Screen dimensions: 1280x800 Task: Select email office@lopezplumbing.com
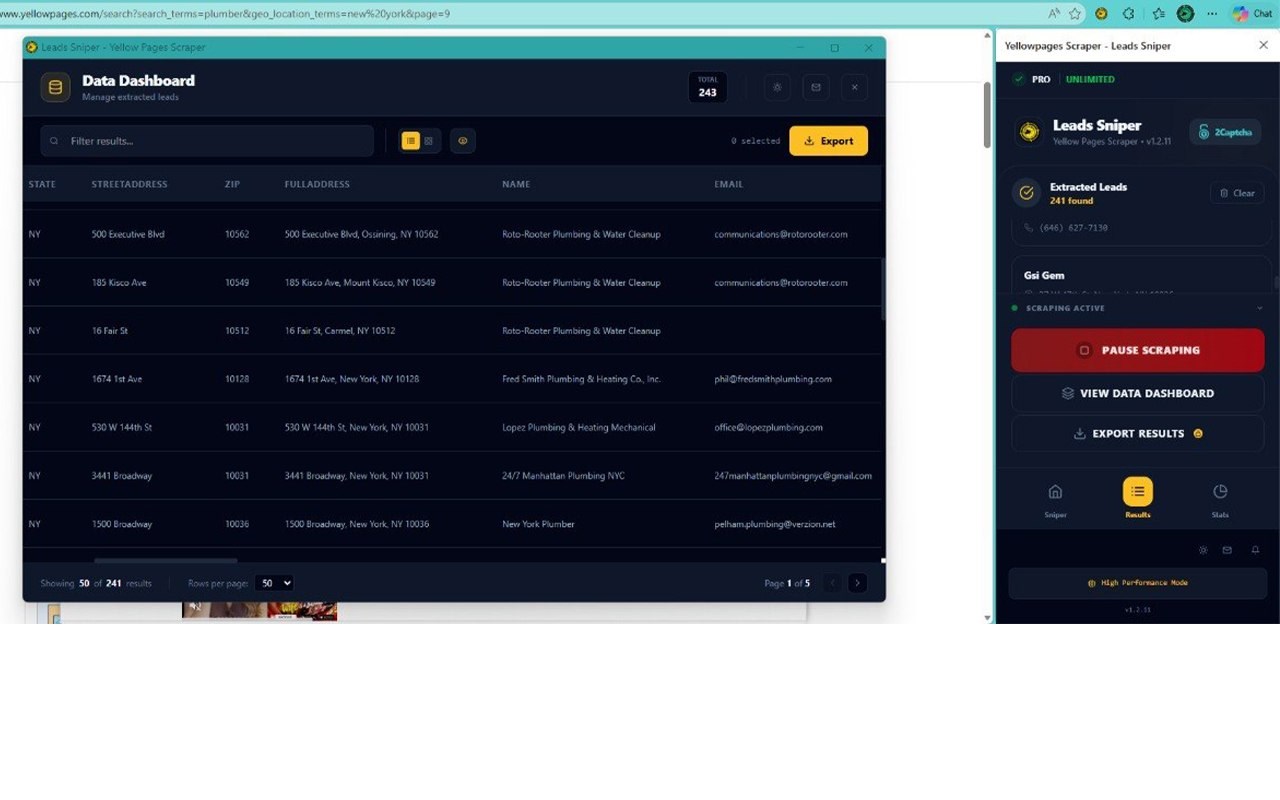pos(768,427)
